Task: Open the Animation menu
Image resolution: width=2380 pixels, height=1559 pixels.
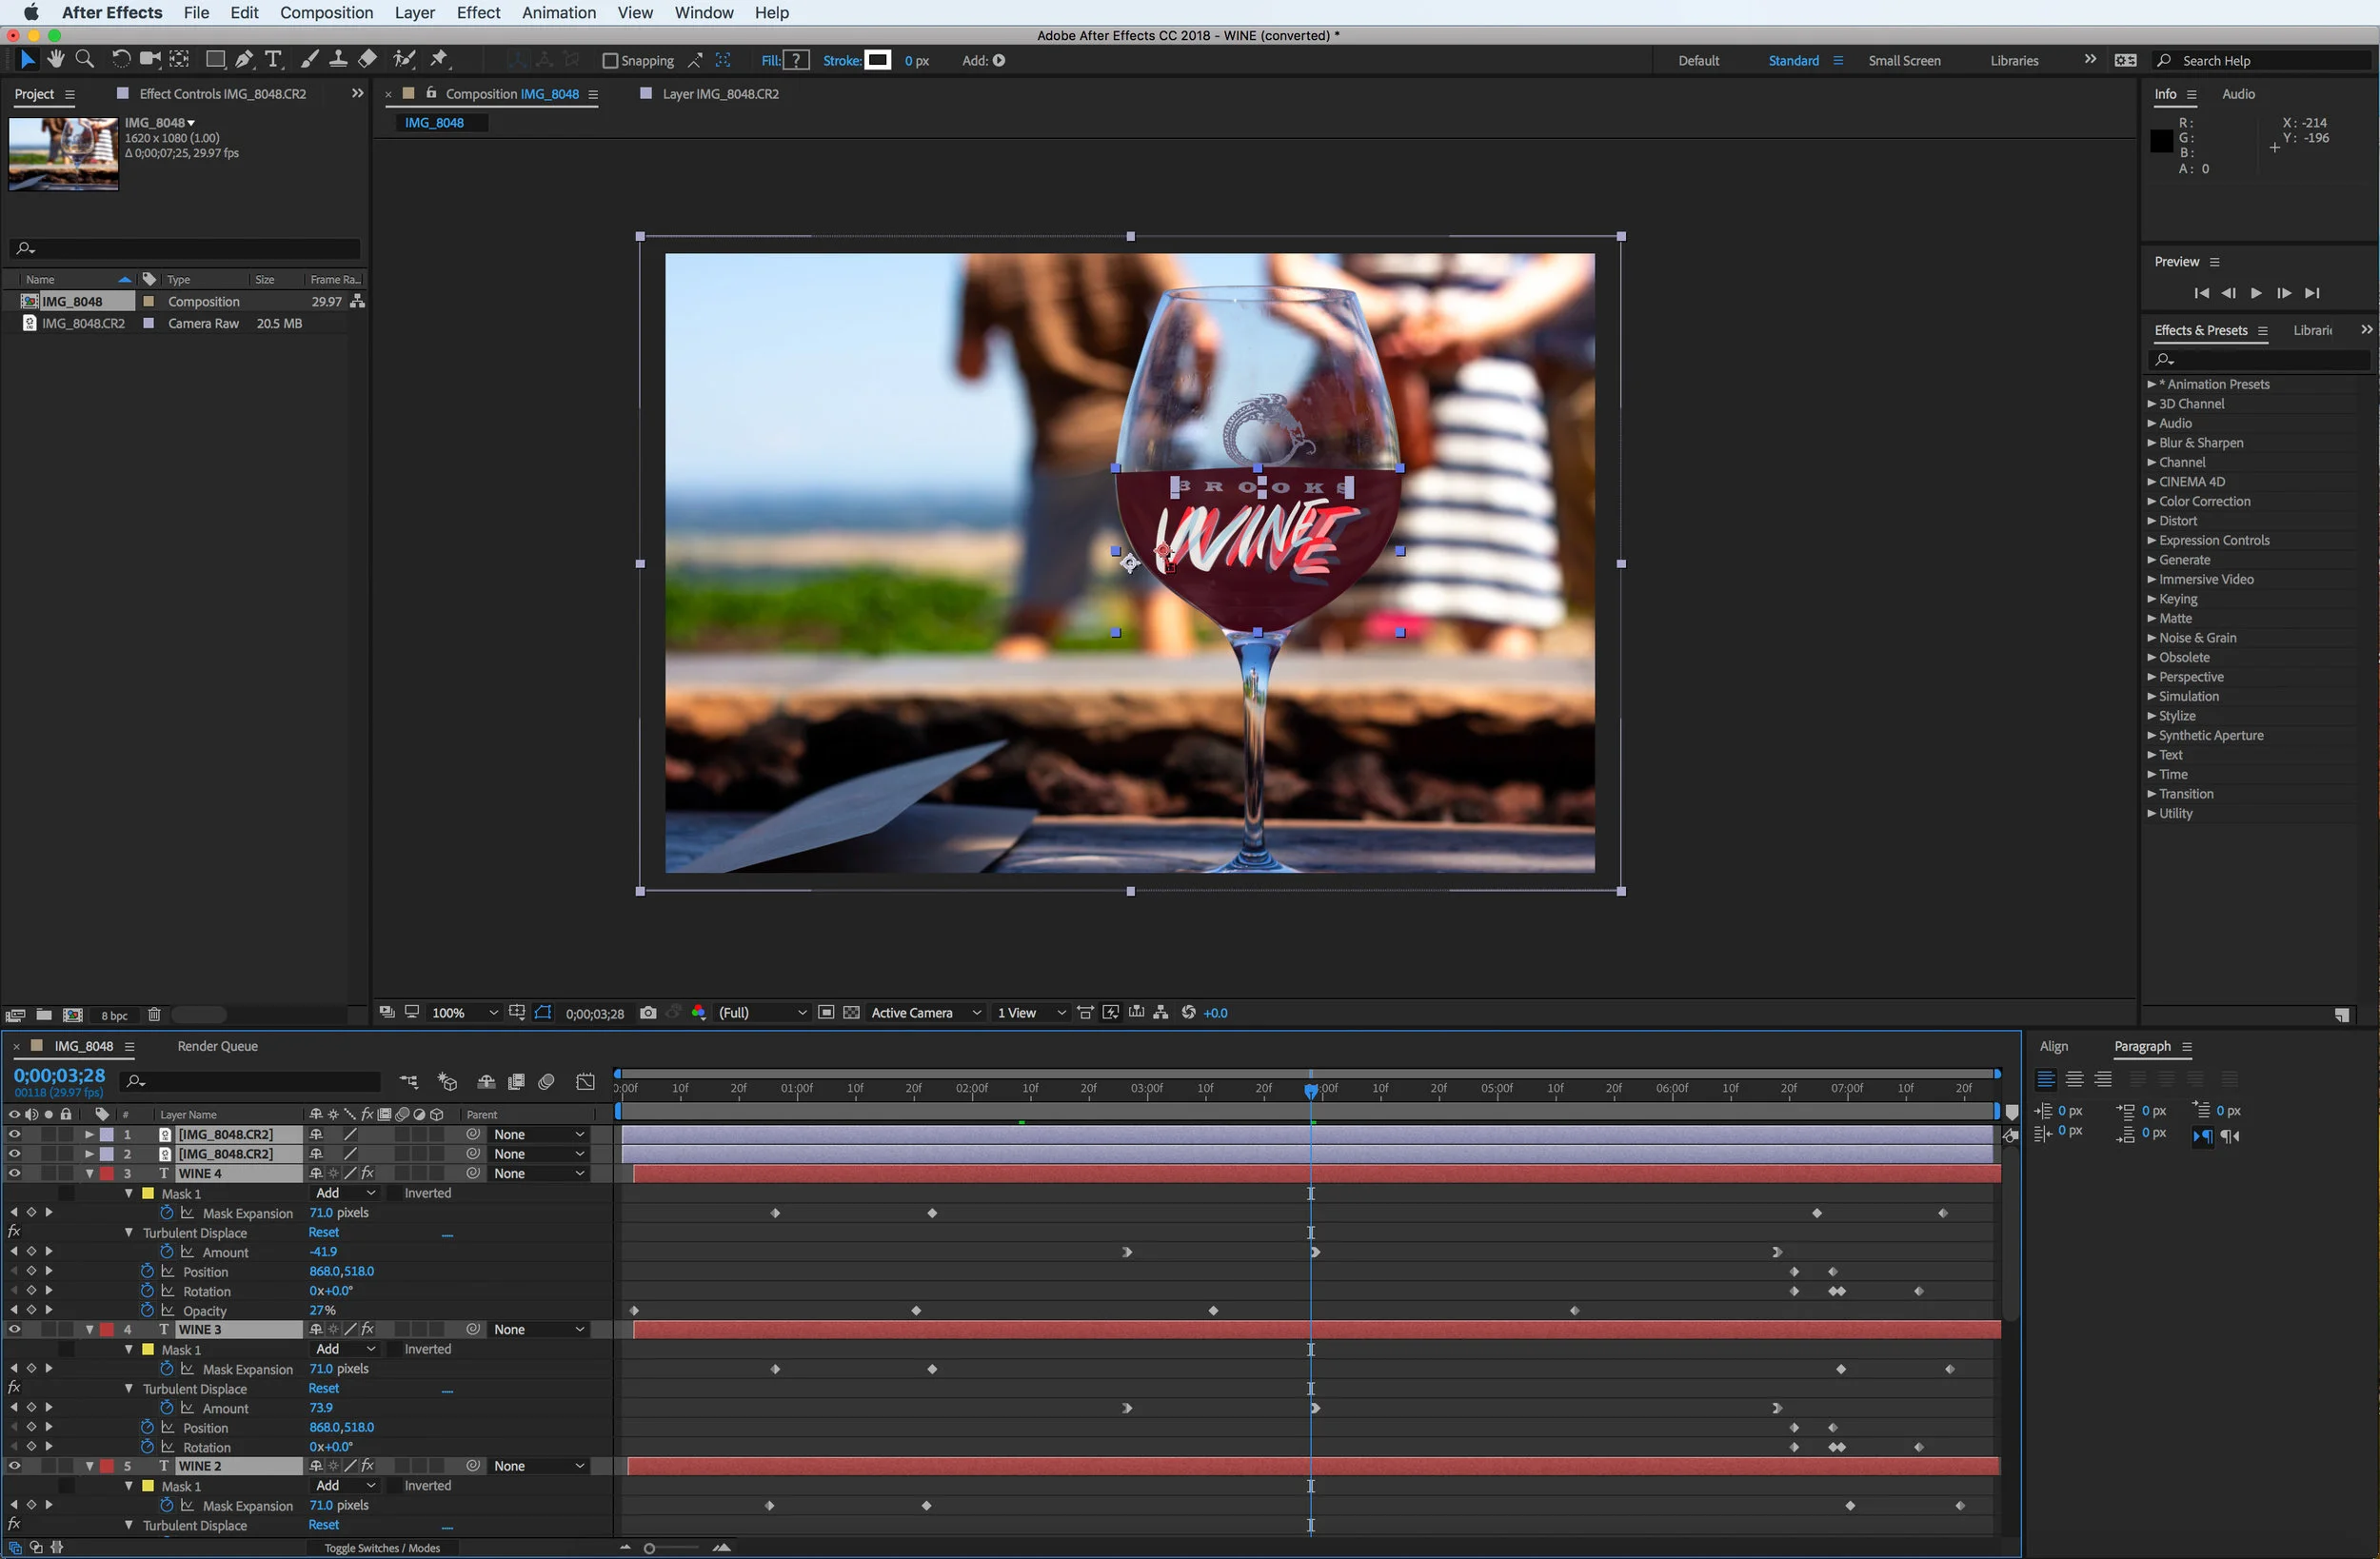Action: point(559,12)
